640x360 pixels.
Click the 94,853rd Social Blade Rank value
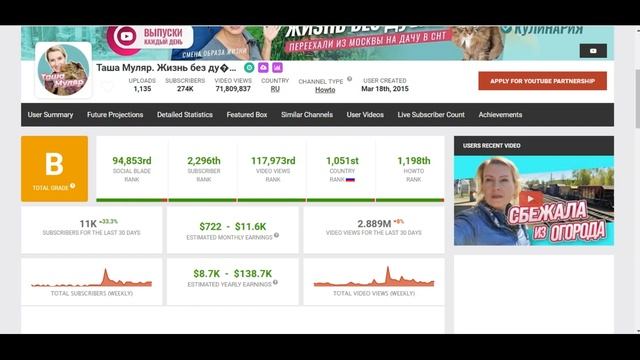pyautogui.click(x=132, y=161)
